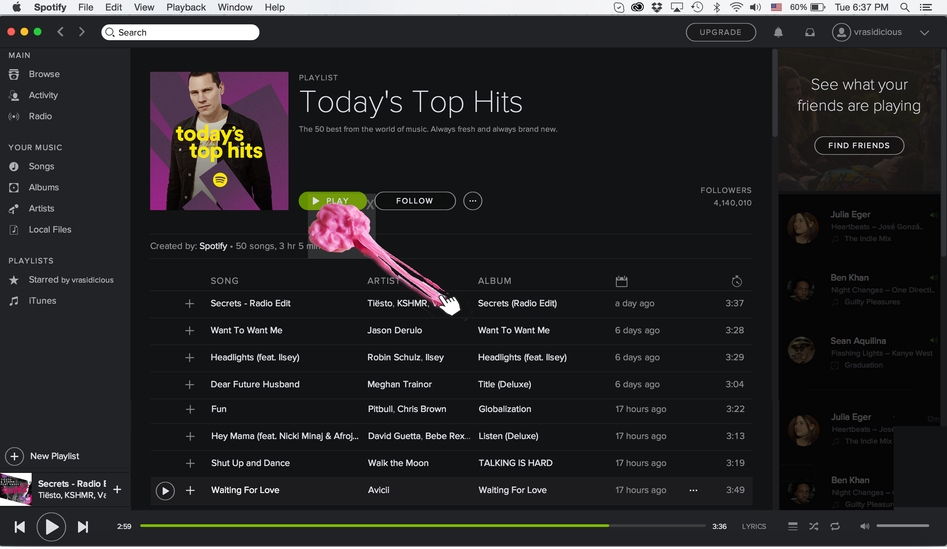Viewport: 947px width, 549px height.
Task: Navigate back with the left arrow
Action: coord(60,32)
